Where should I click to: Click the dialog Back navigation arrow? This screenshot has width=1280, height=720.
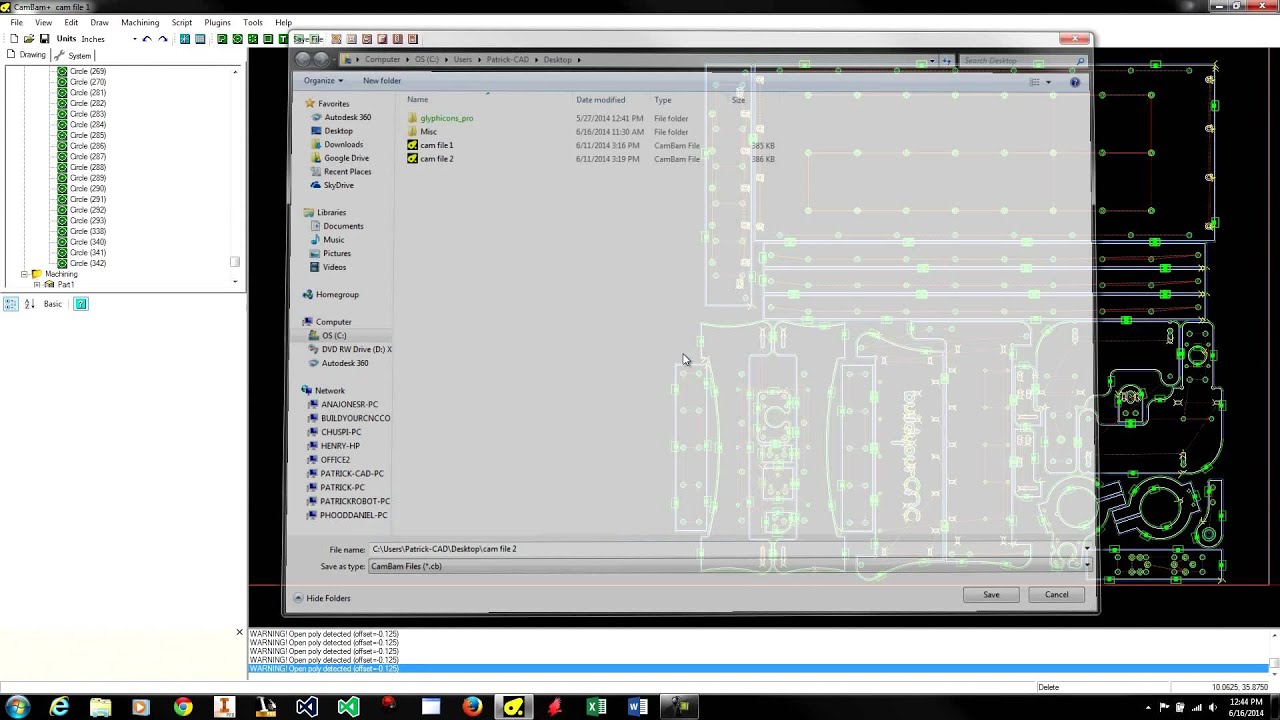304,59
